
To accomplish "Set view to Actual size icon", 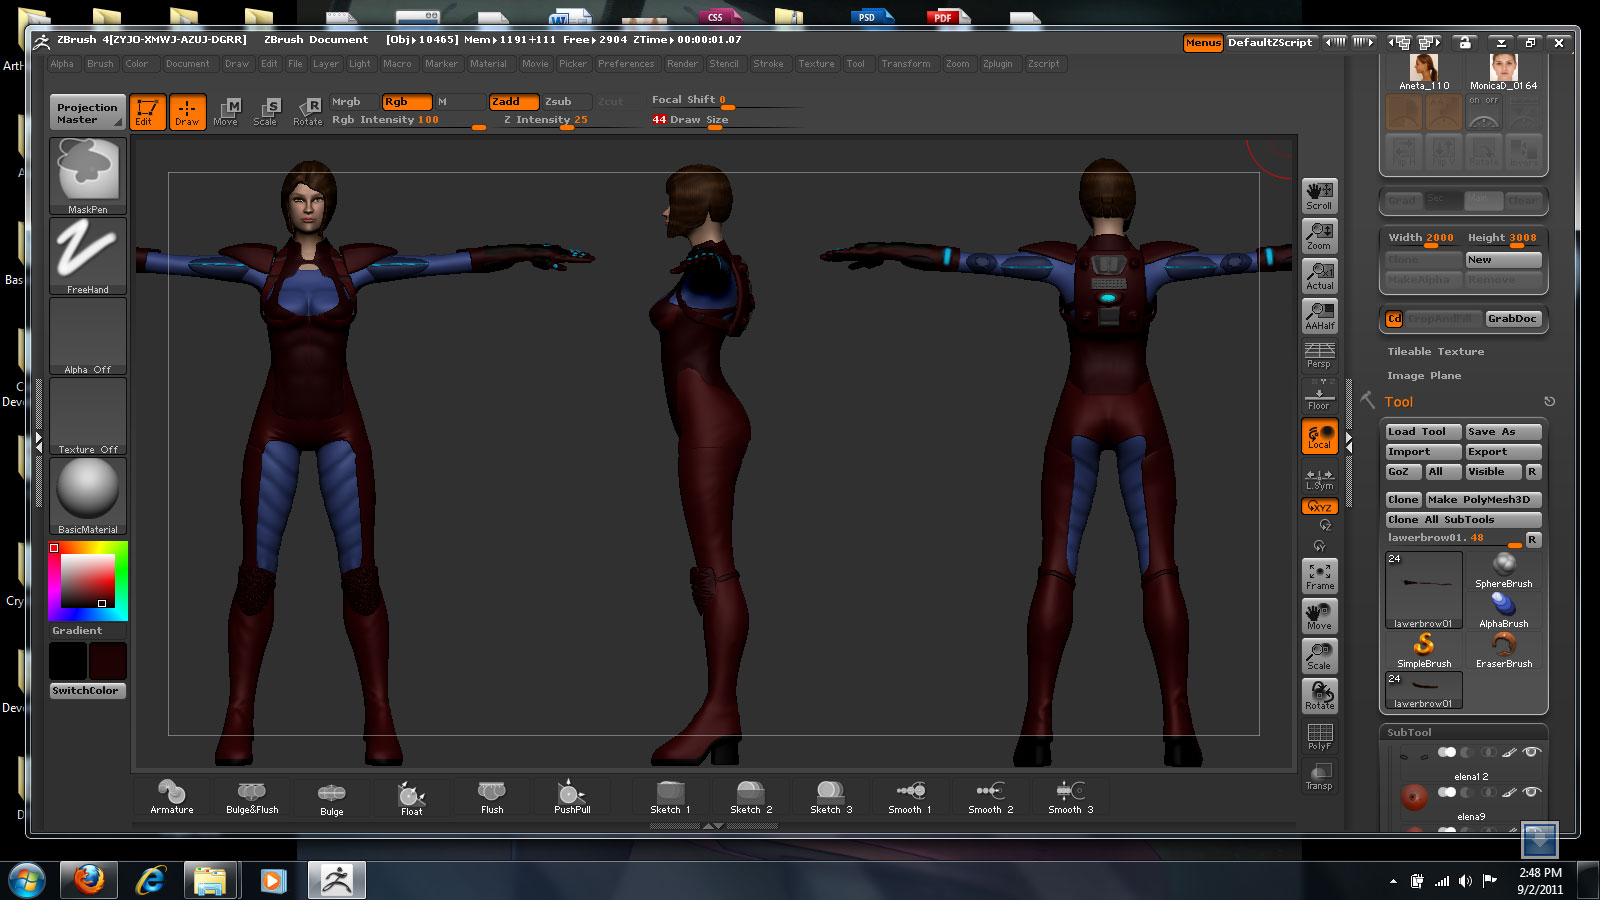I will click(x=1319, y=275).
